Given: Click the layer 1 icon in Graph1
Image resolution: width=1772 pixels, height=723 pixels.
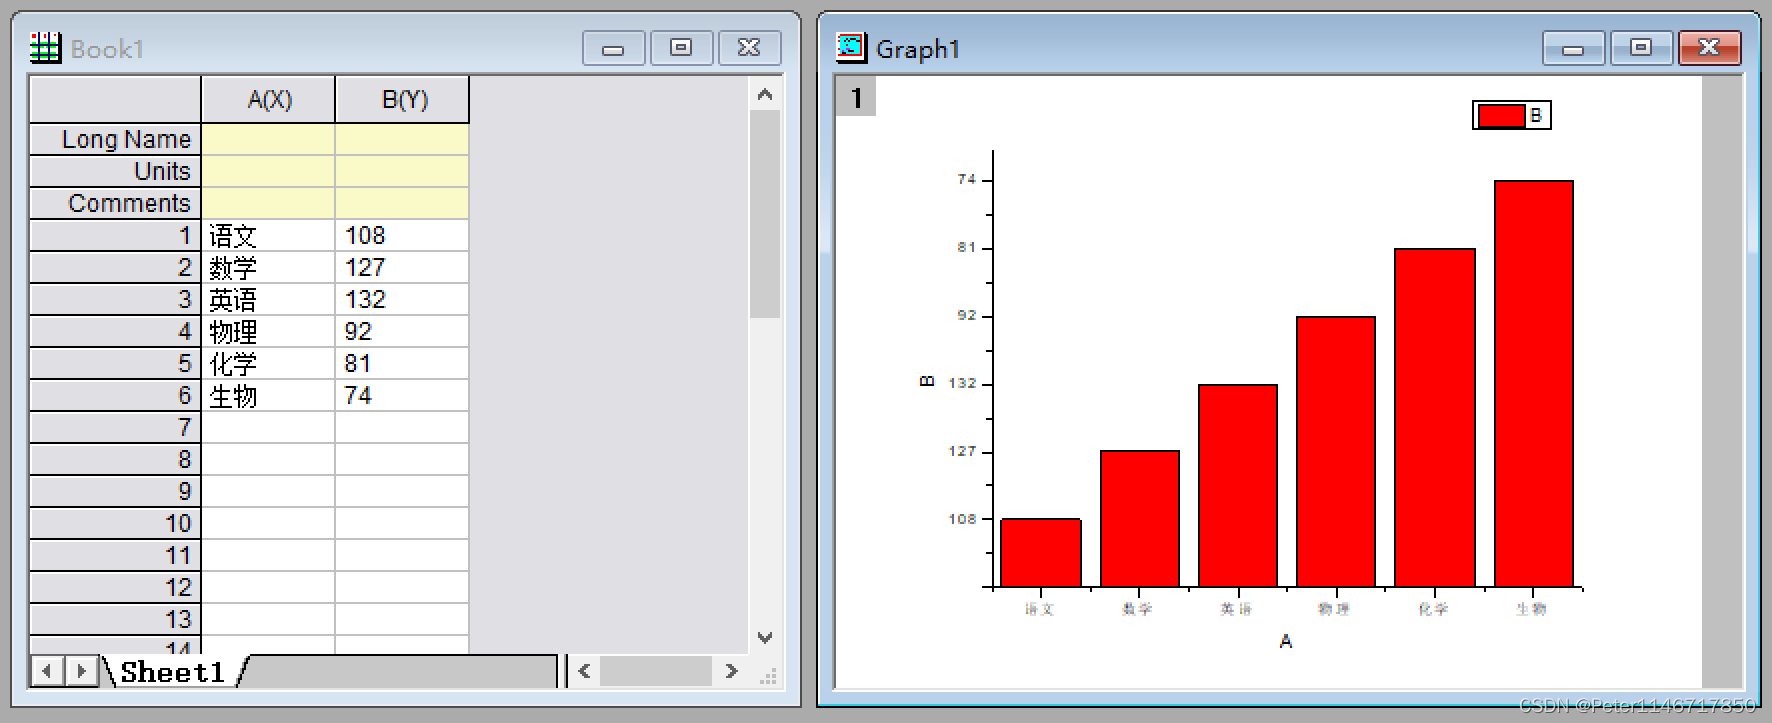Looking at the screenshot, I should 856,97.
